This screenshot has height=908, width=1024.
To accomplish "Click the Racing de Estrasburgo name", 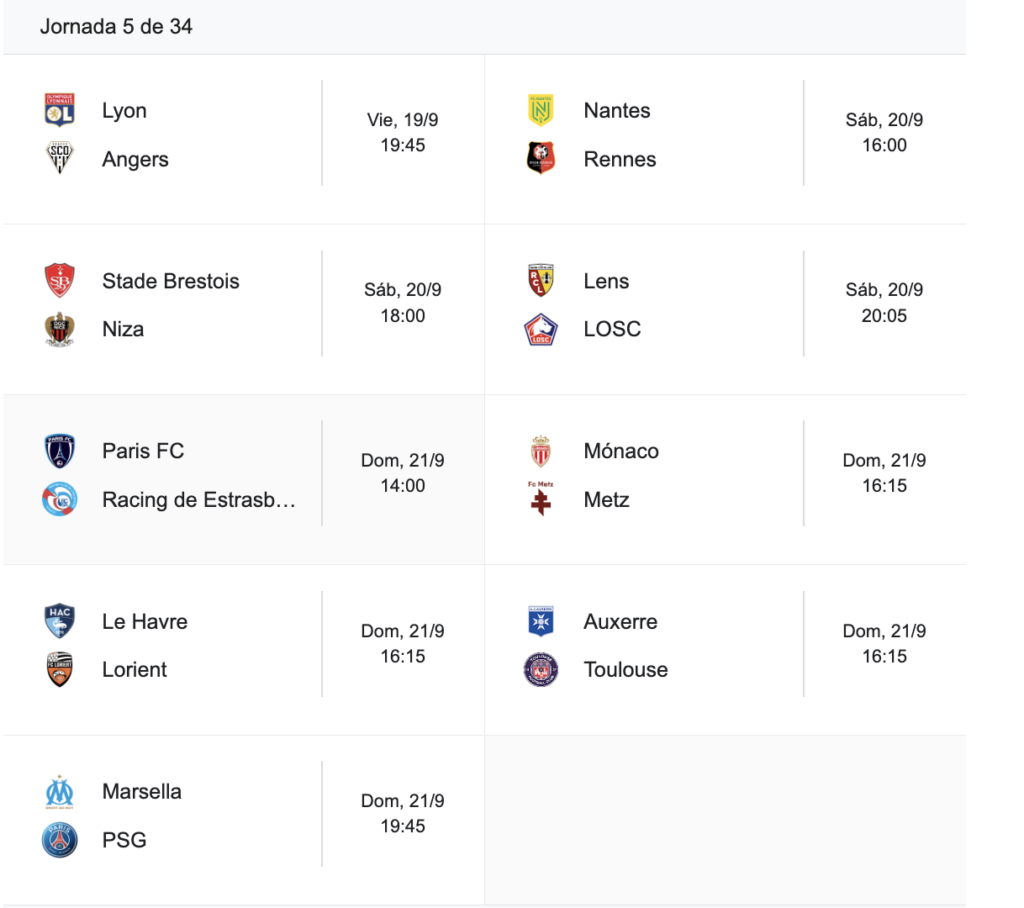I will (x=198, y=500).
